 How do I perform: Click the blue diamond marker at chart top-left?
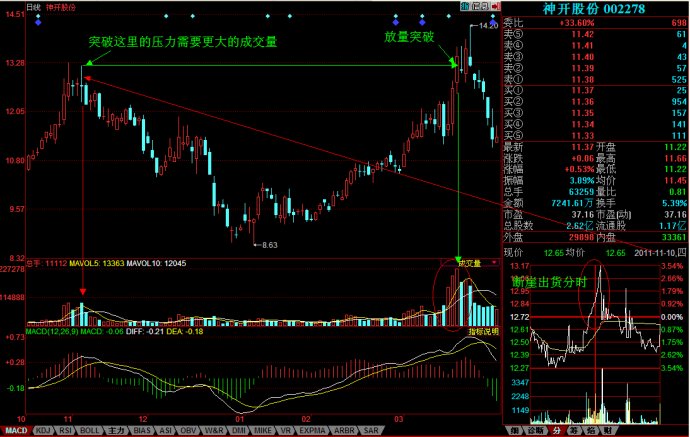point(38,20)
